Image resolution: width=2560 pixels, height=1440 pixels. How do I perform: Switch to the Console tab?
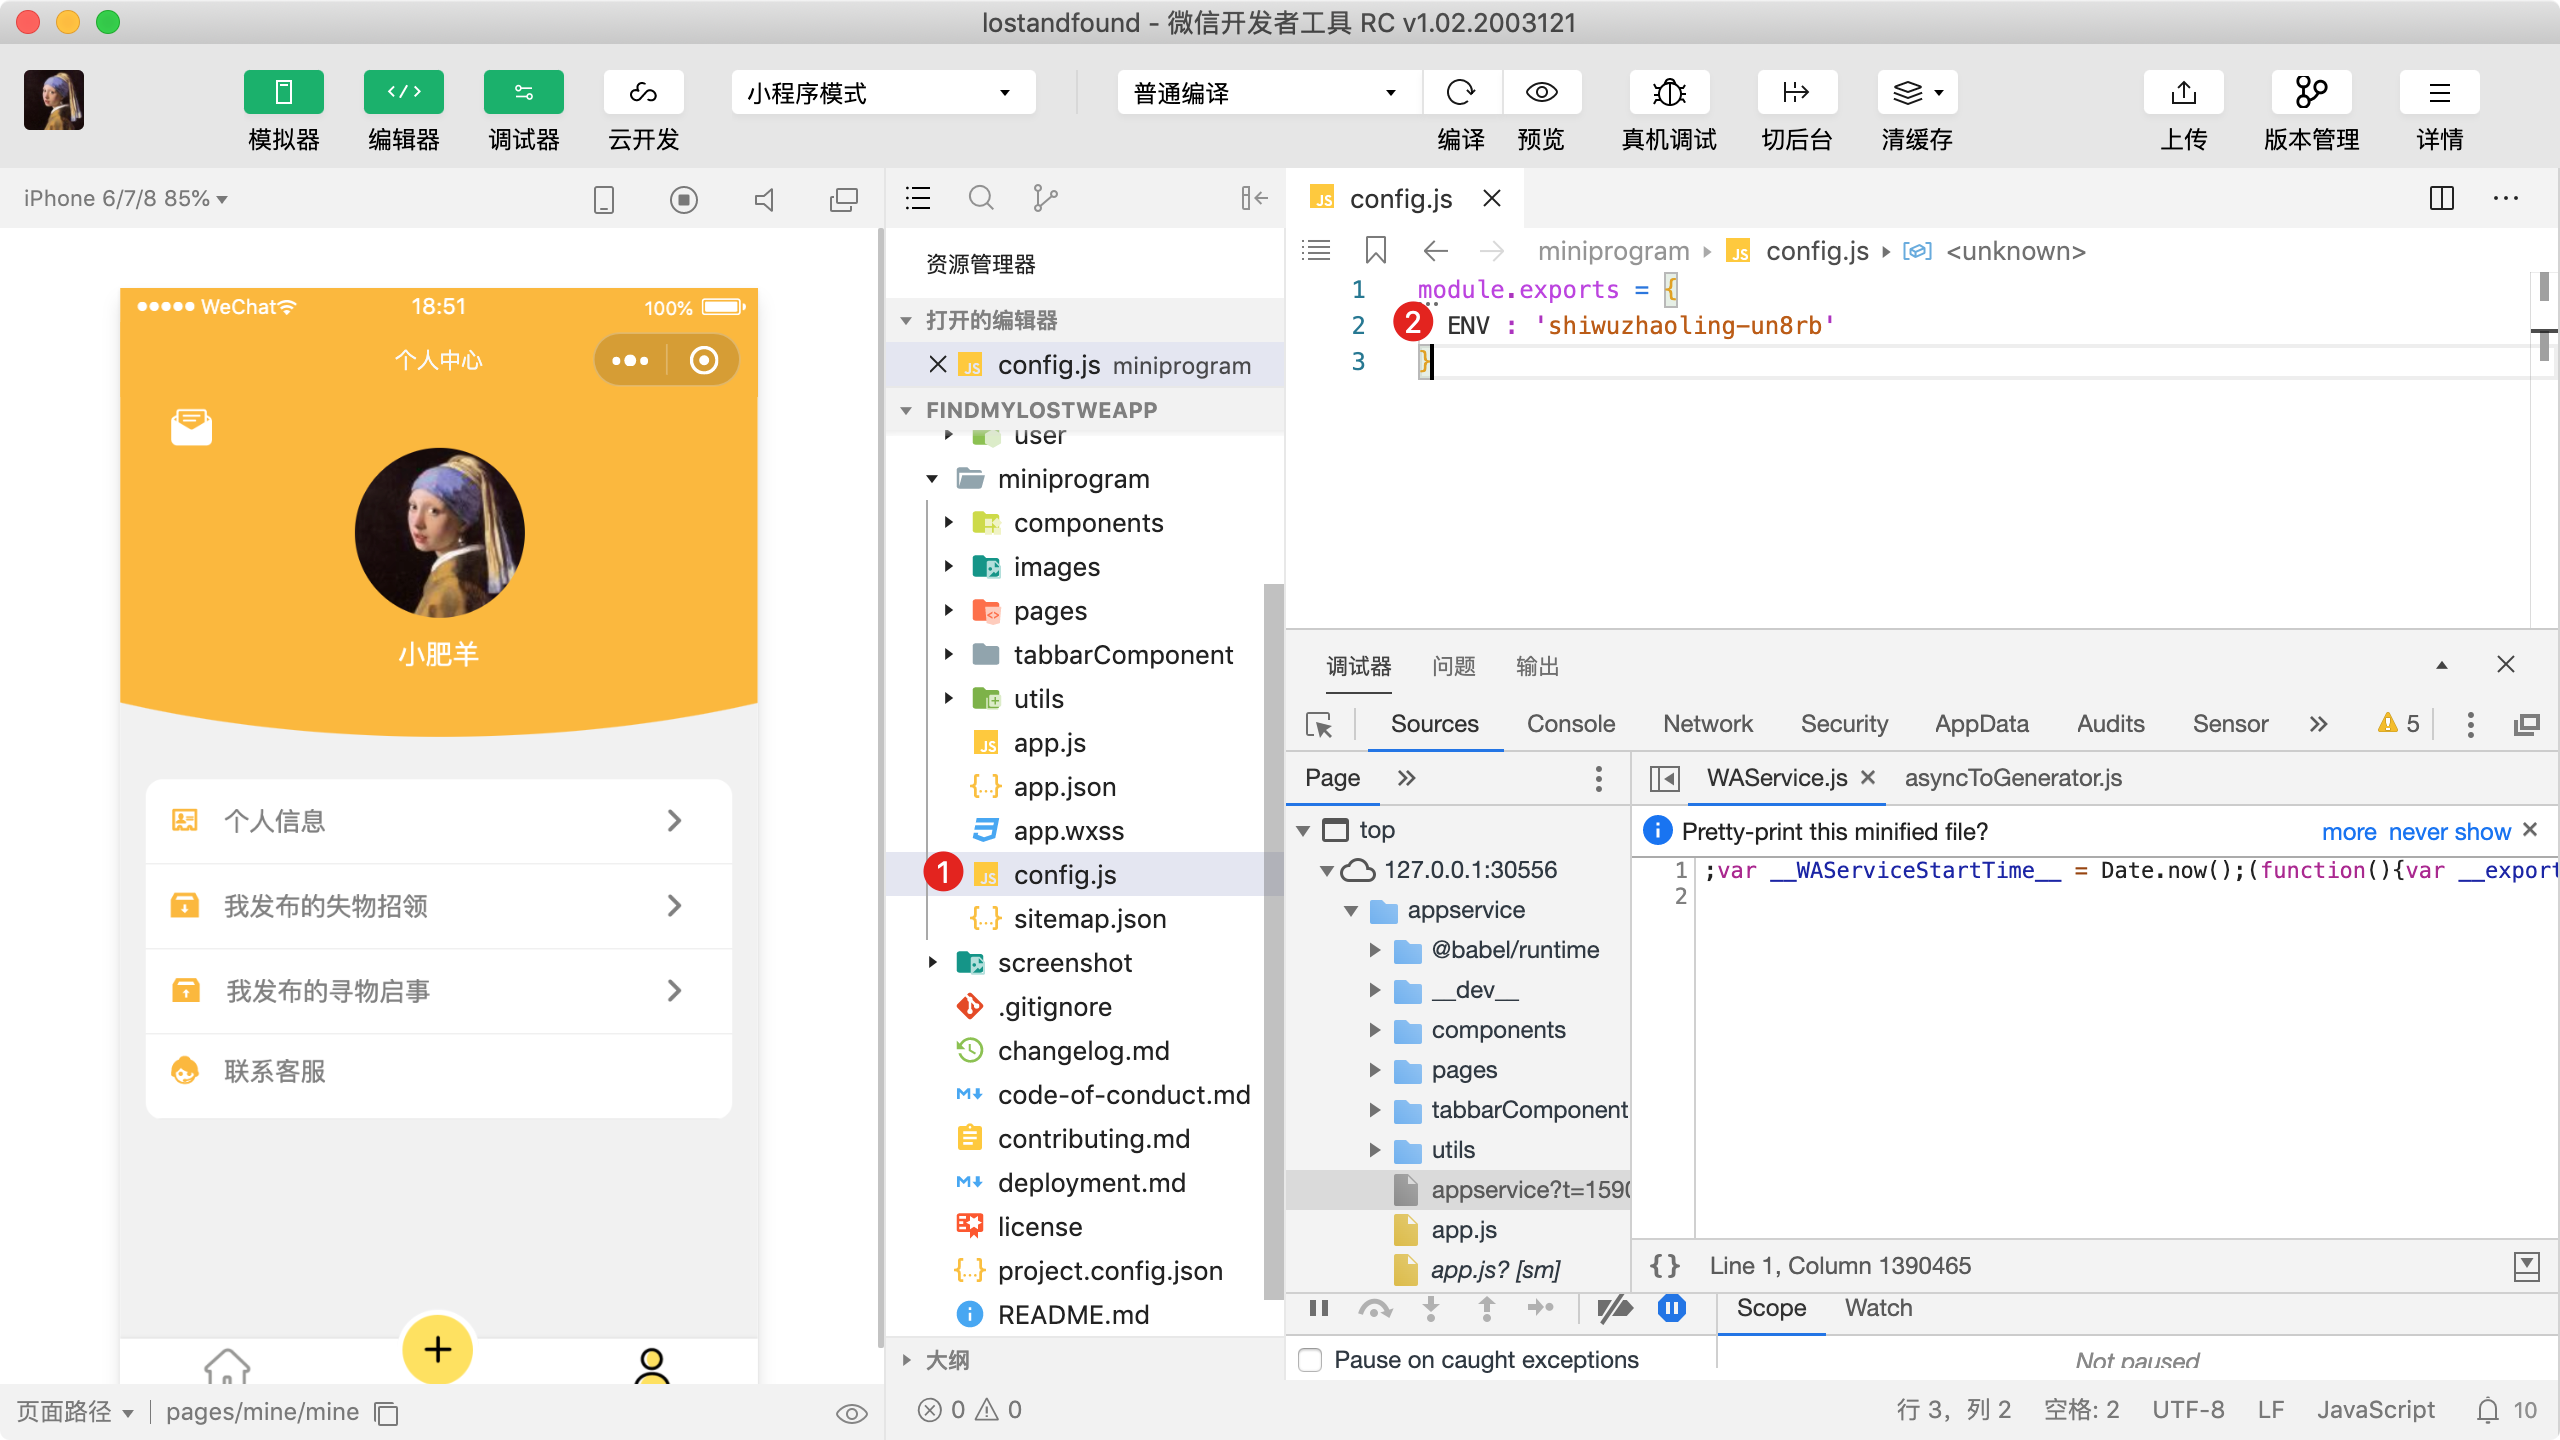pos(1570,724)
